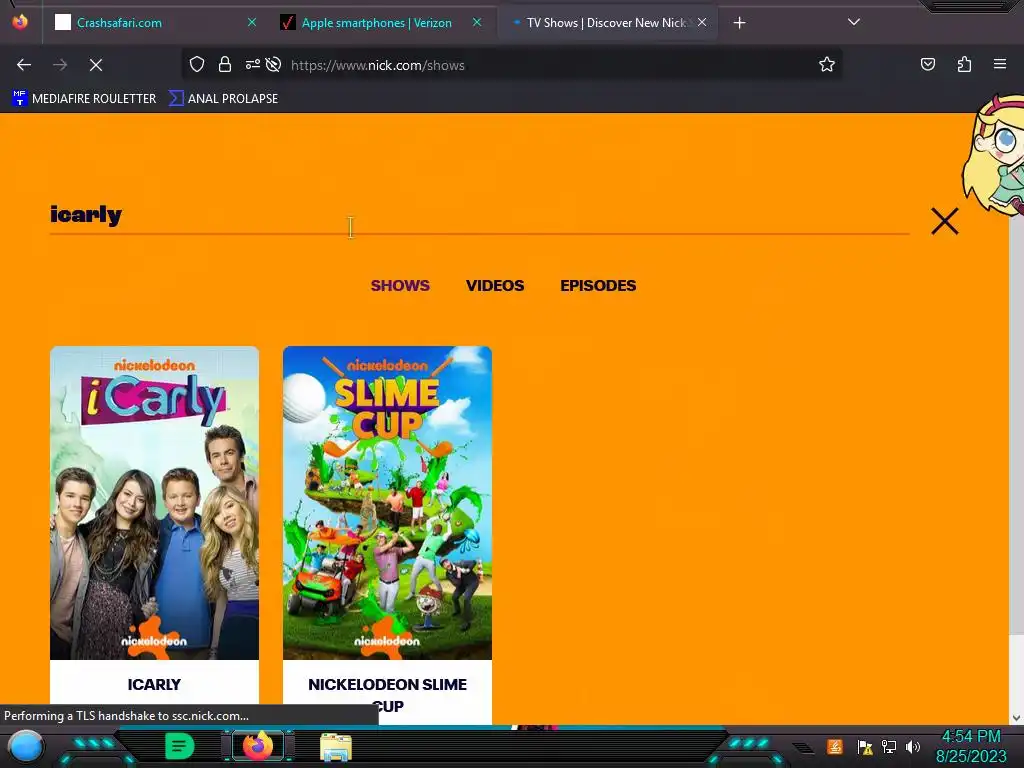
Task: Open the tracking protection shield icon
Action: tap(197, 64)
